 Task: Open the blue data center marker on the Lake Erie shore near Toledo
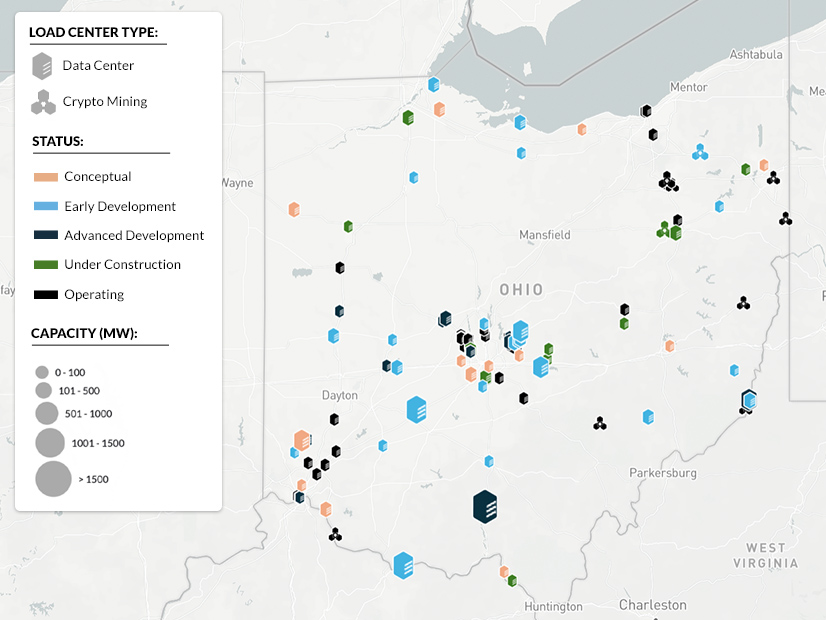click(x=434, y=84)
